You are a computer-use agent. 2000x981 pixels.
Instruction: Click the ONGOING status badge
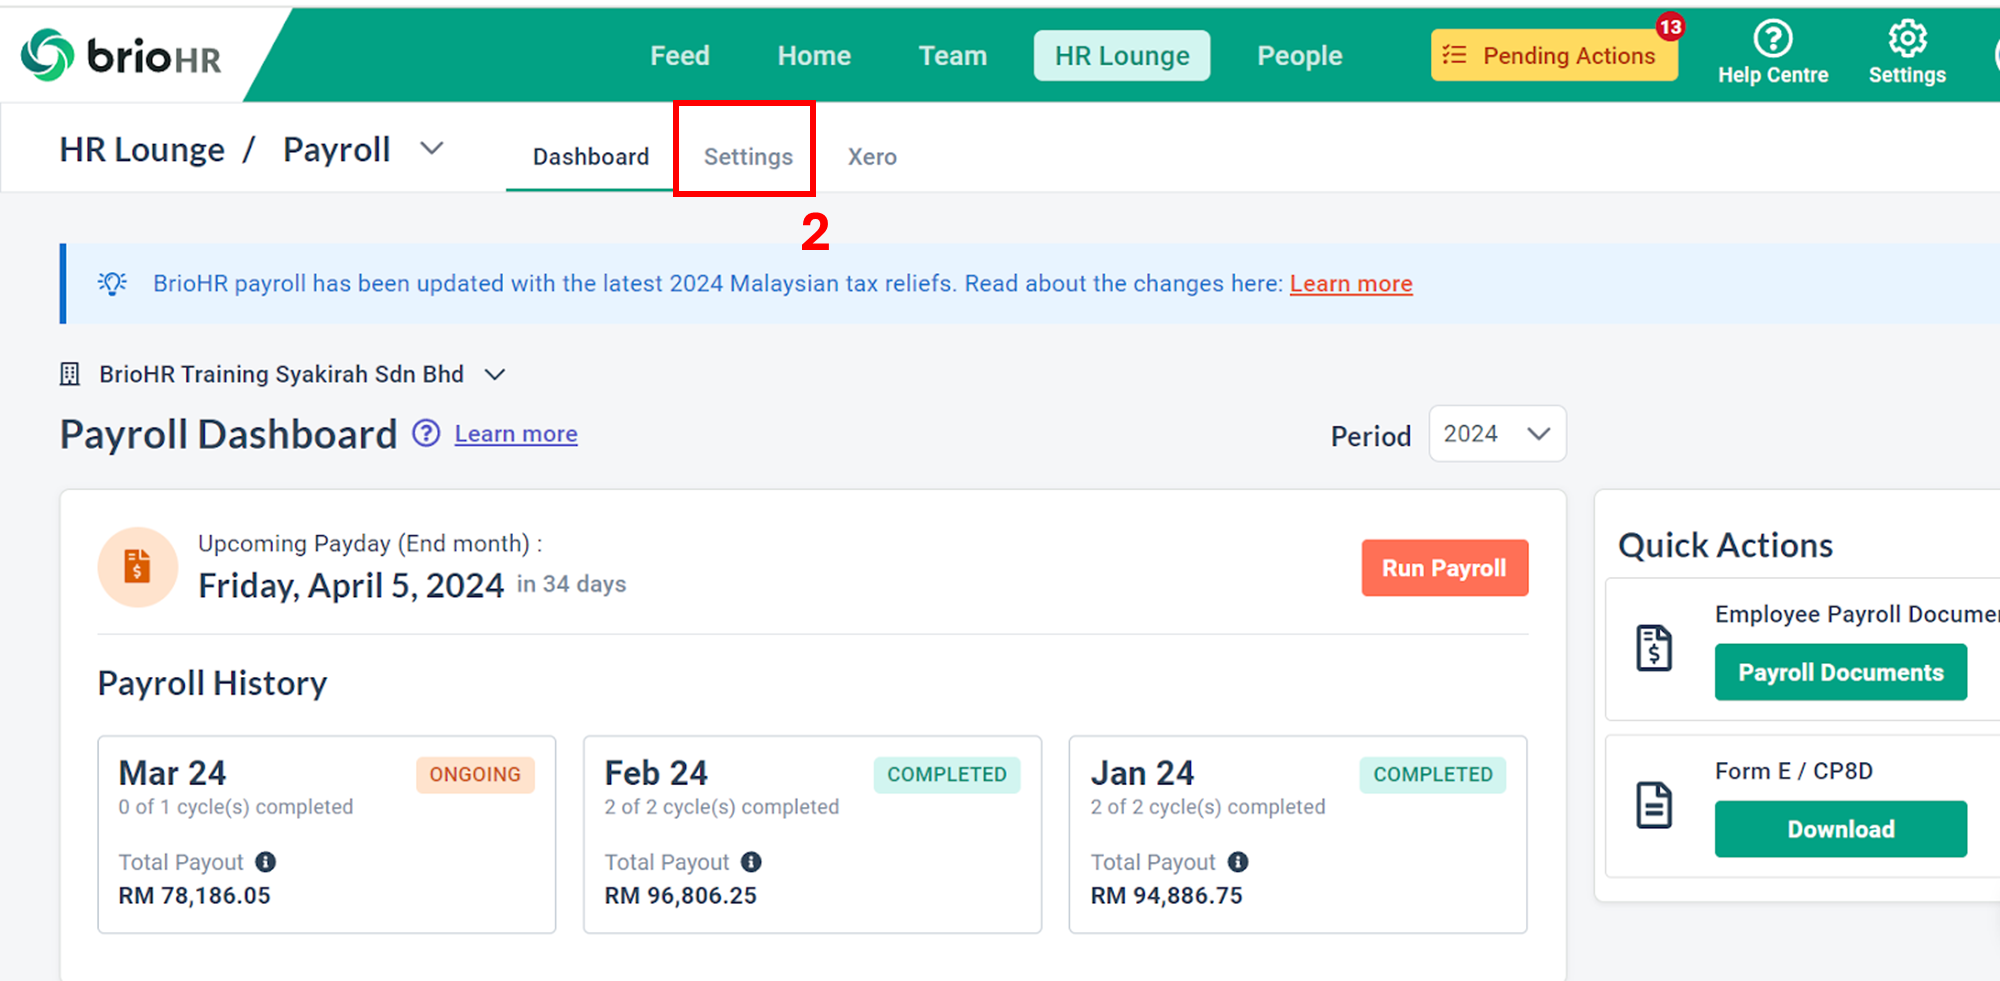(x=475, y=775)
